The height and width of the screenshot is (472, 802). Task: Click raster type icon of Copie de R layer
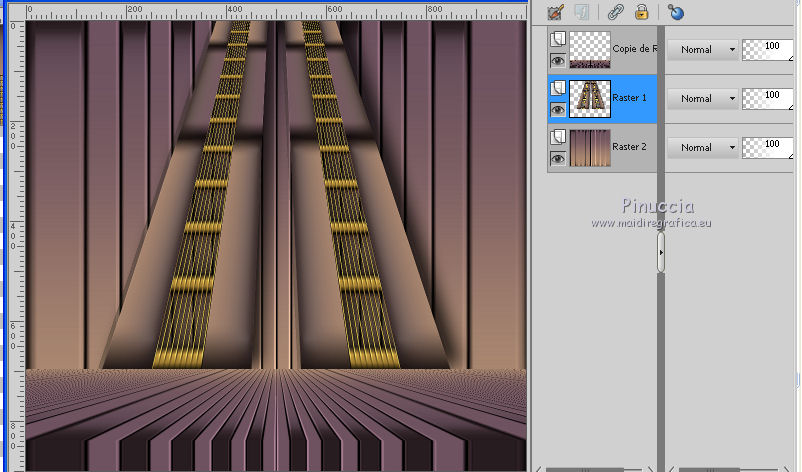click(x=558, y=39)
